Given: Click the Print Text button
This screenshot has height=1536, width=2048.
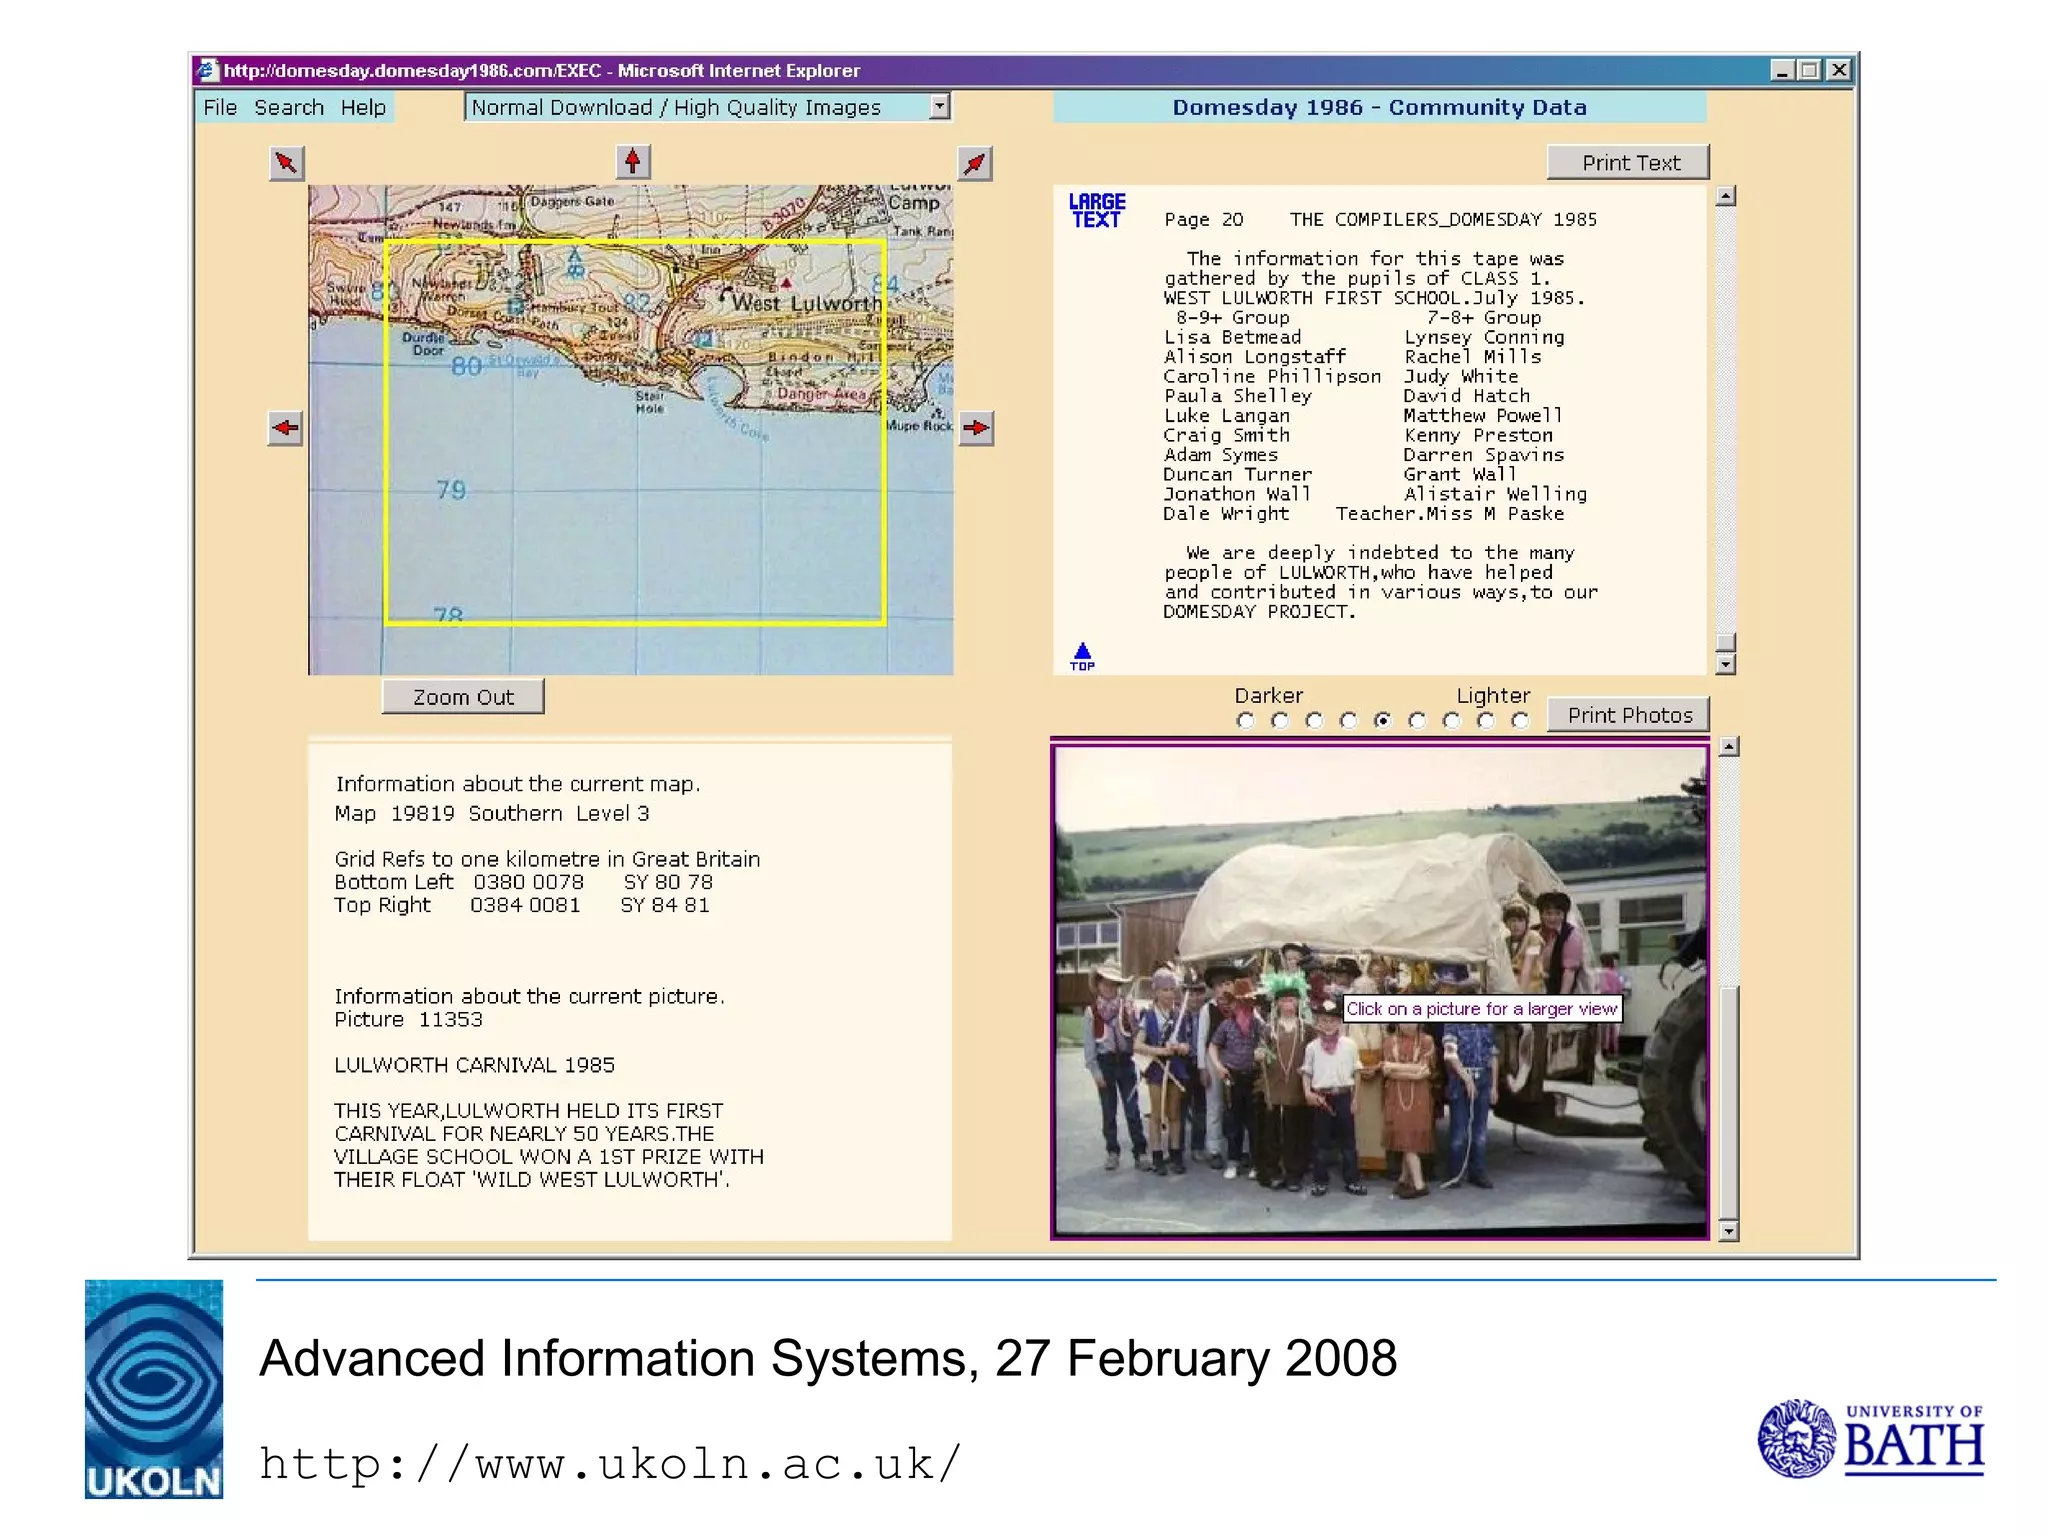Looking at the screenshot, I should pos(1629,162).
